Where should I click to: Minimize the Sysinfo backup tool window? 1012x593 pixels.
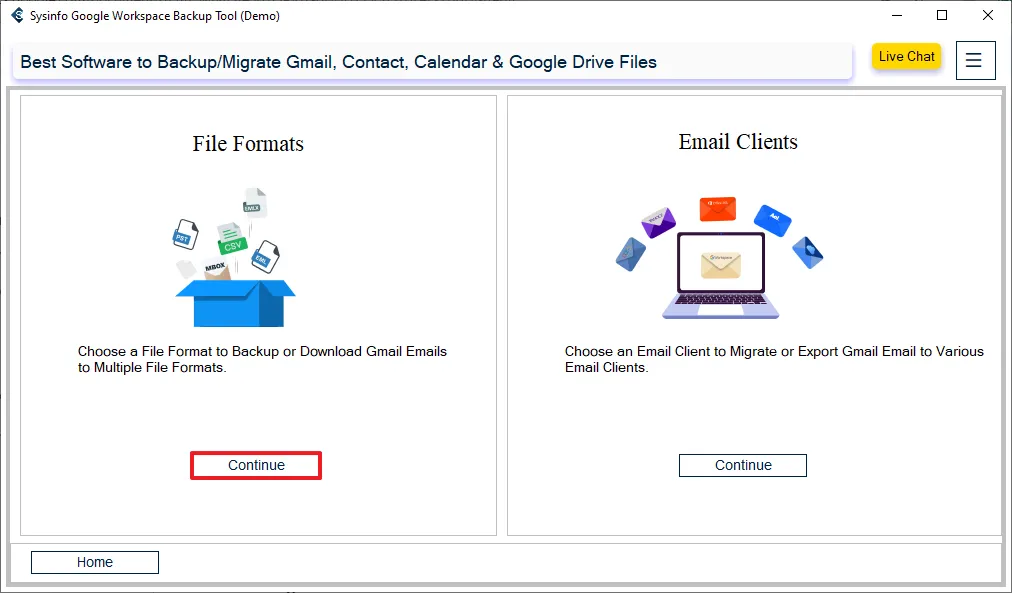pyautogui.click(x=897, y=15)
